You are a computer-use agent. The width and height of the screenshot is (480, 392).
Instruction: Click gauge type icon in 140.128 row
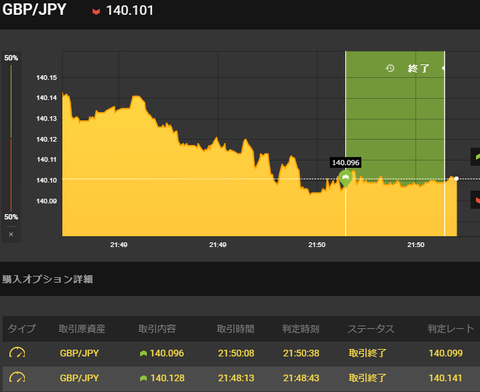(17, 378)
